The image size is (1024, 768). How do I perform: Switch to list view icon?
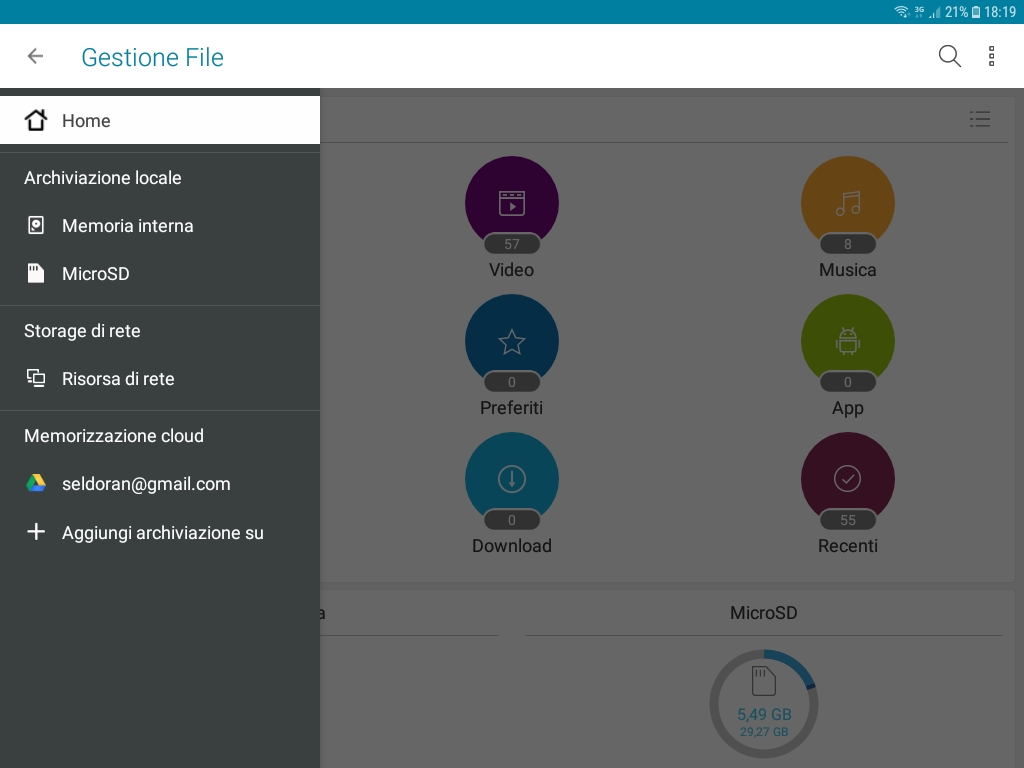[980, 119]
